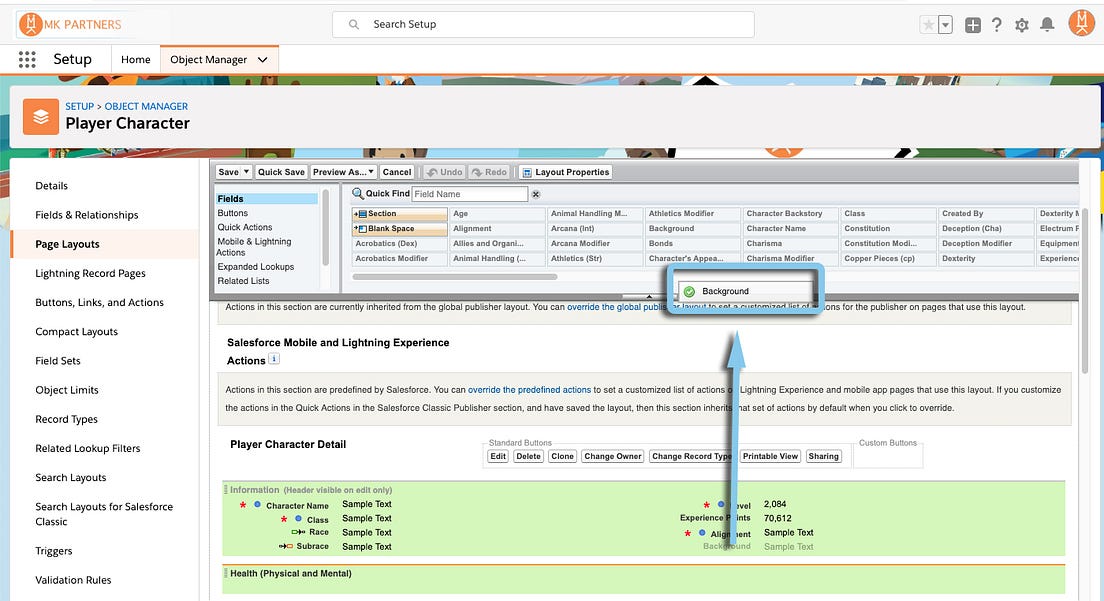Open Lightning Record Pages

[90, 273]
